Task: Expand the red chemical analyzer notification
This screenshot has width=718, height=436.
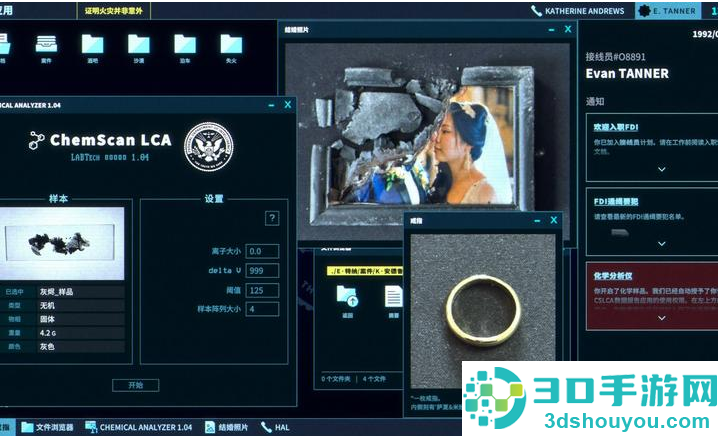Action: tap(661, 318)
